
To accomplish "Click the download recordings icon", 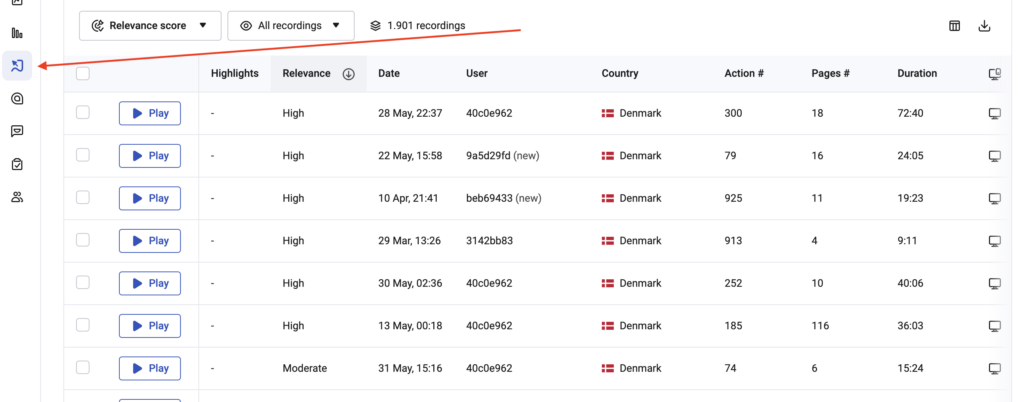I will coord(985,26).
